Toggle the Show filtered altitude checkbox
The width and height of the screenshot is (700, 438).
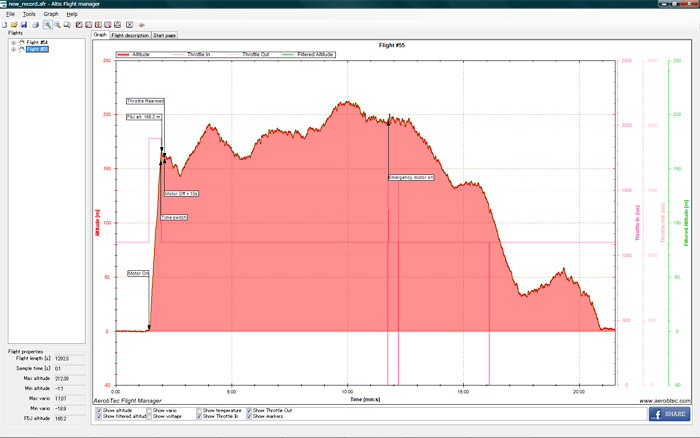(x=99, y=416)
